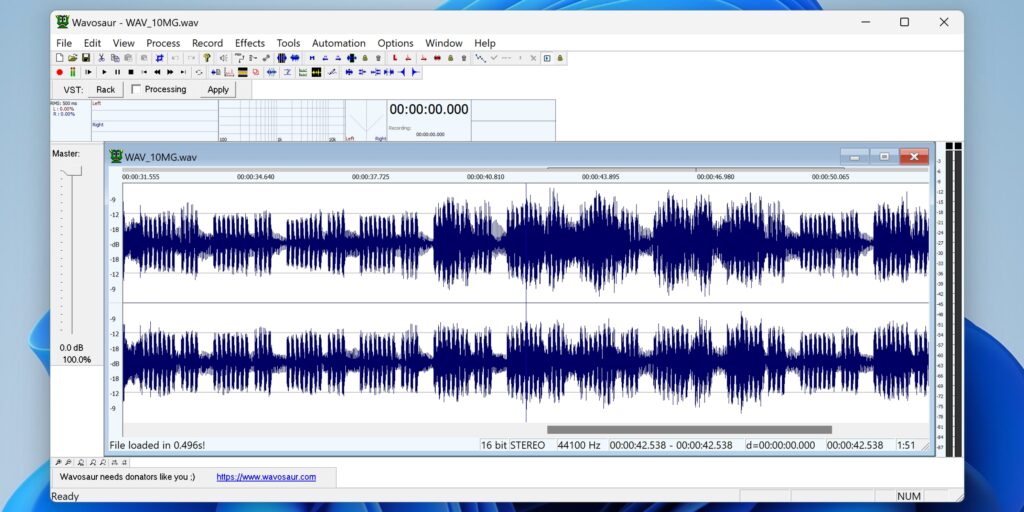The image size is (1024, 512).
Task: Create a new file with the toolbar icon
Action: (x=59, y=58)
